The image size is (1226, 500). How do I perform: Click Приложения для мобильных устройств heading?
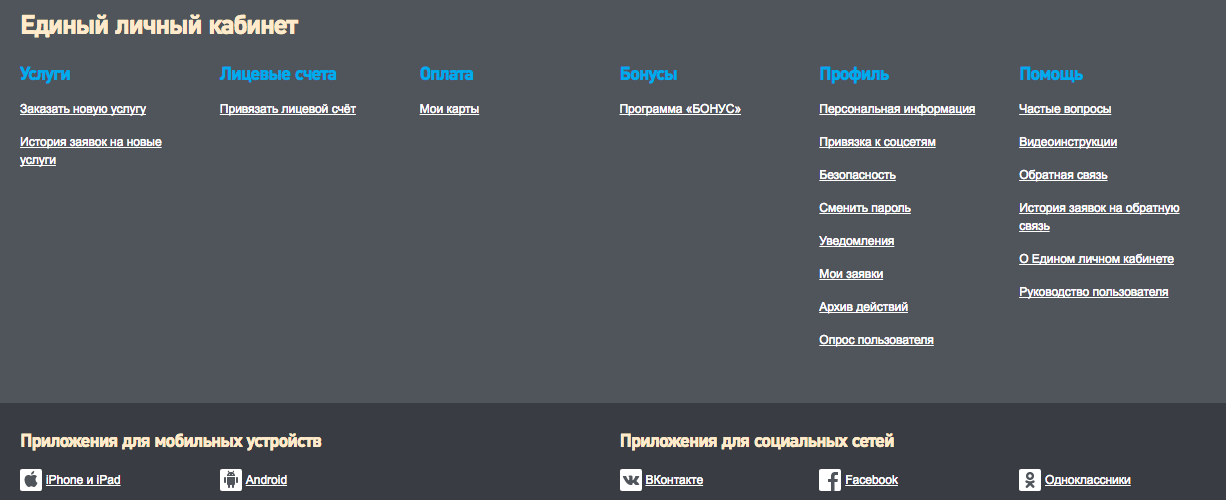point(171,441)
